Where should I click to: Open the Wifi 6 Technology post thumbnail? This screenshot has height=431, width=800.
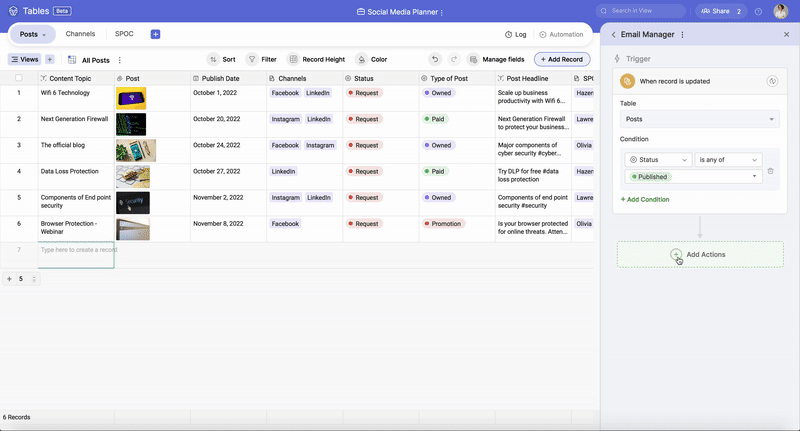point(131,98)
